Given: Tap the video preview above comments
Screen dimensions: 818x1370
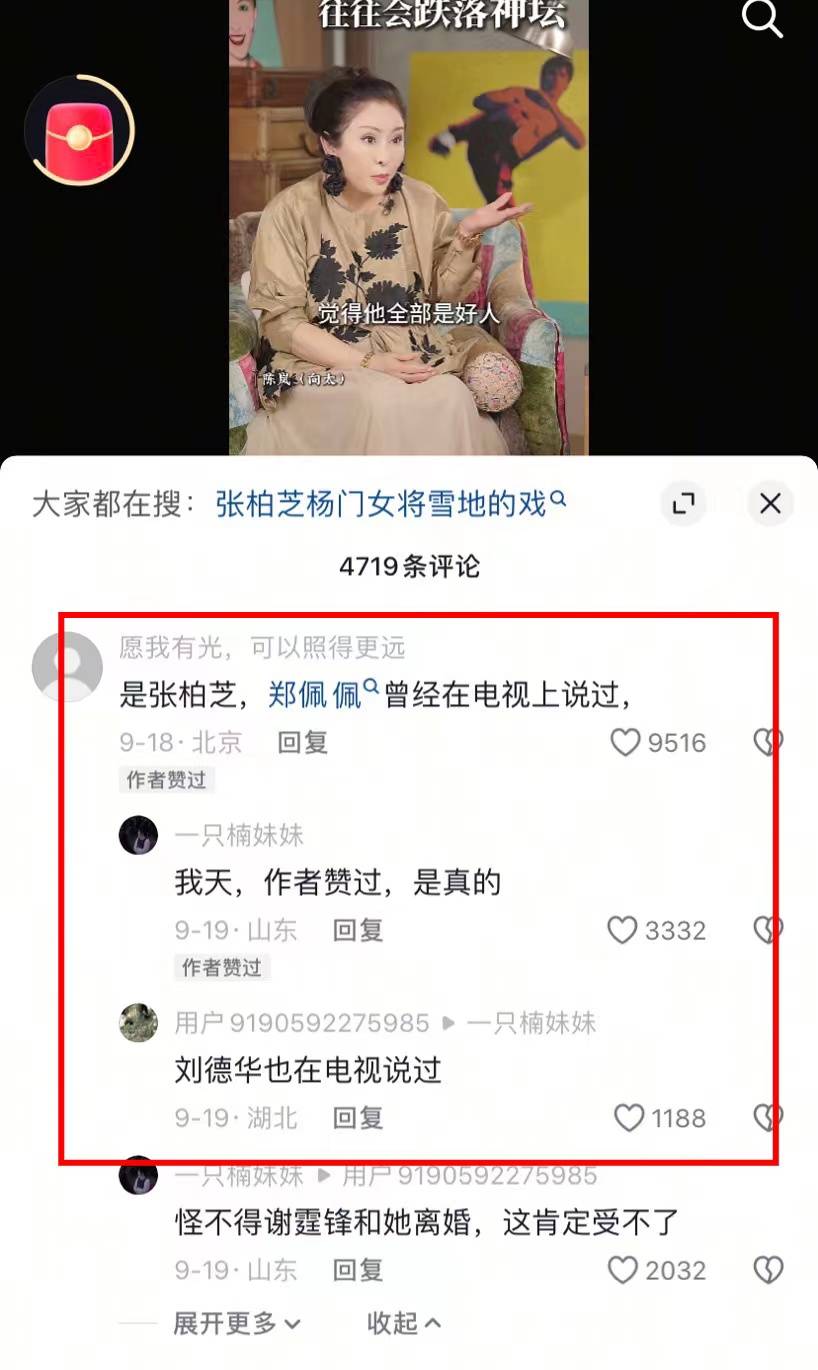Looking at the screenshot, I should [x=409, y=228].
